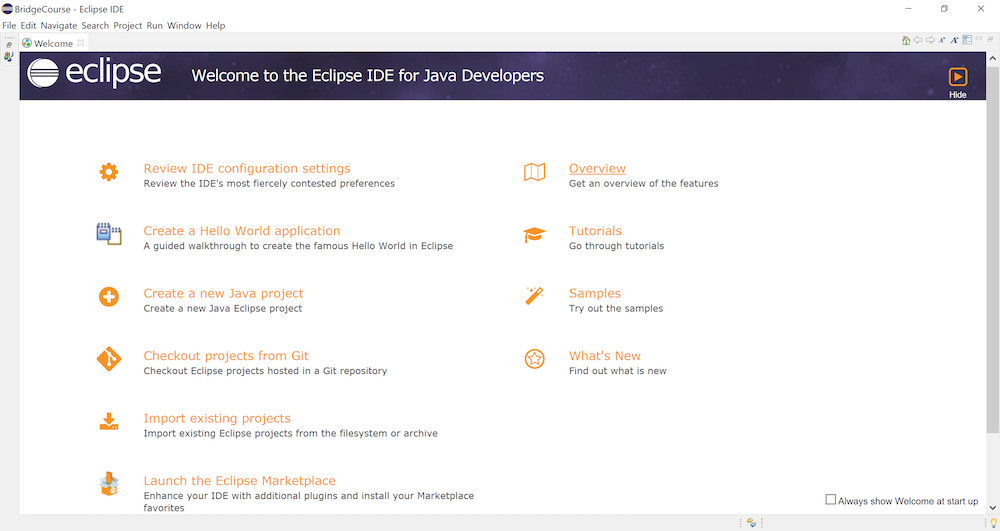Open the Window menu
This screenshot has width=1000, height=531.
(184, 25)
